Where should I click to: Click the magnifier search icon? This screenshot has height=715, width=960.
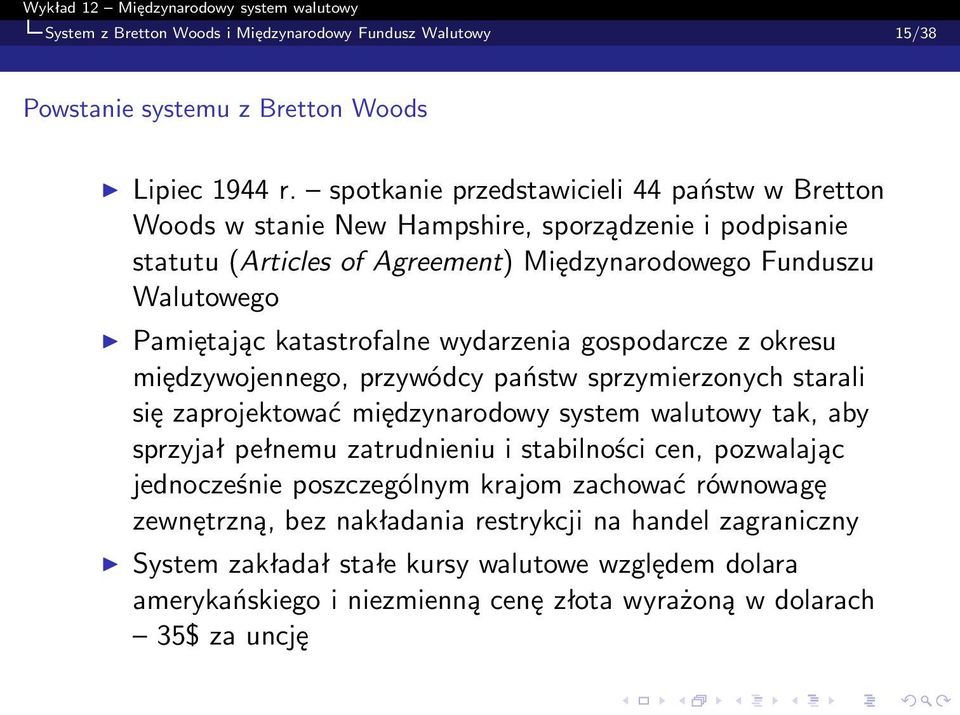(926, 702)
